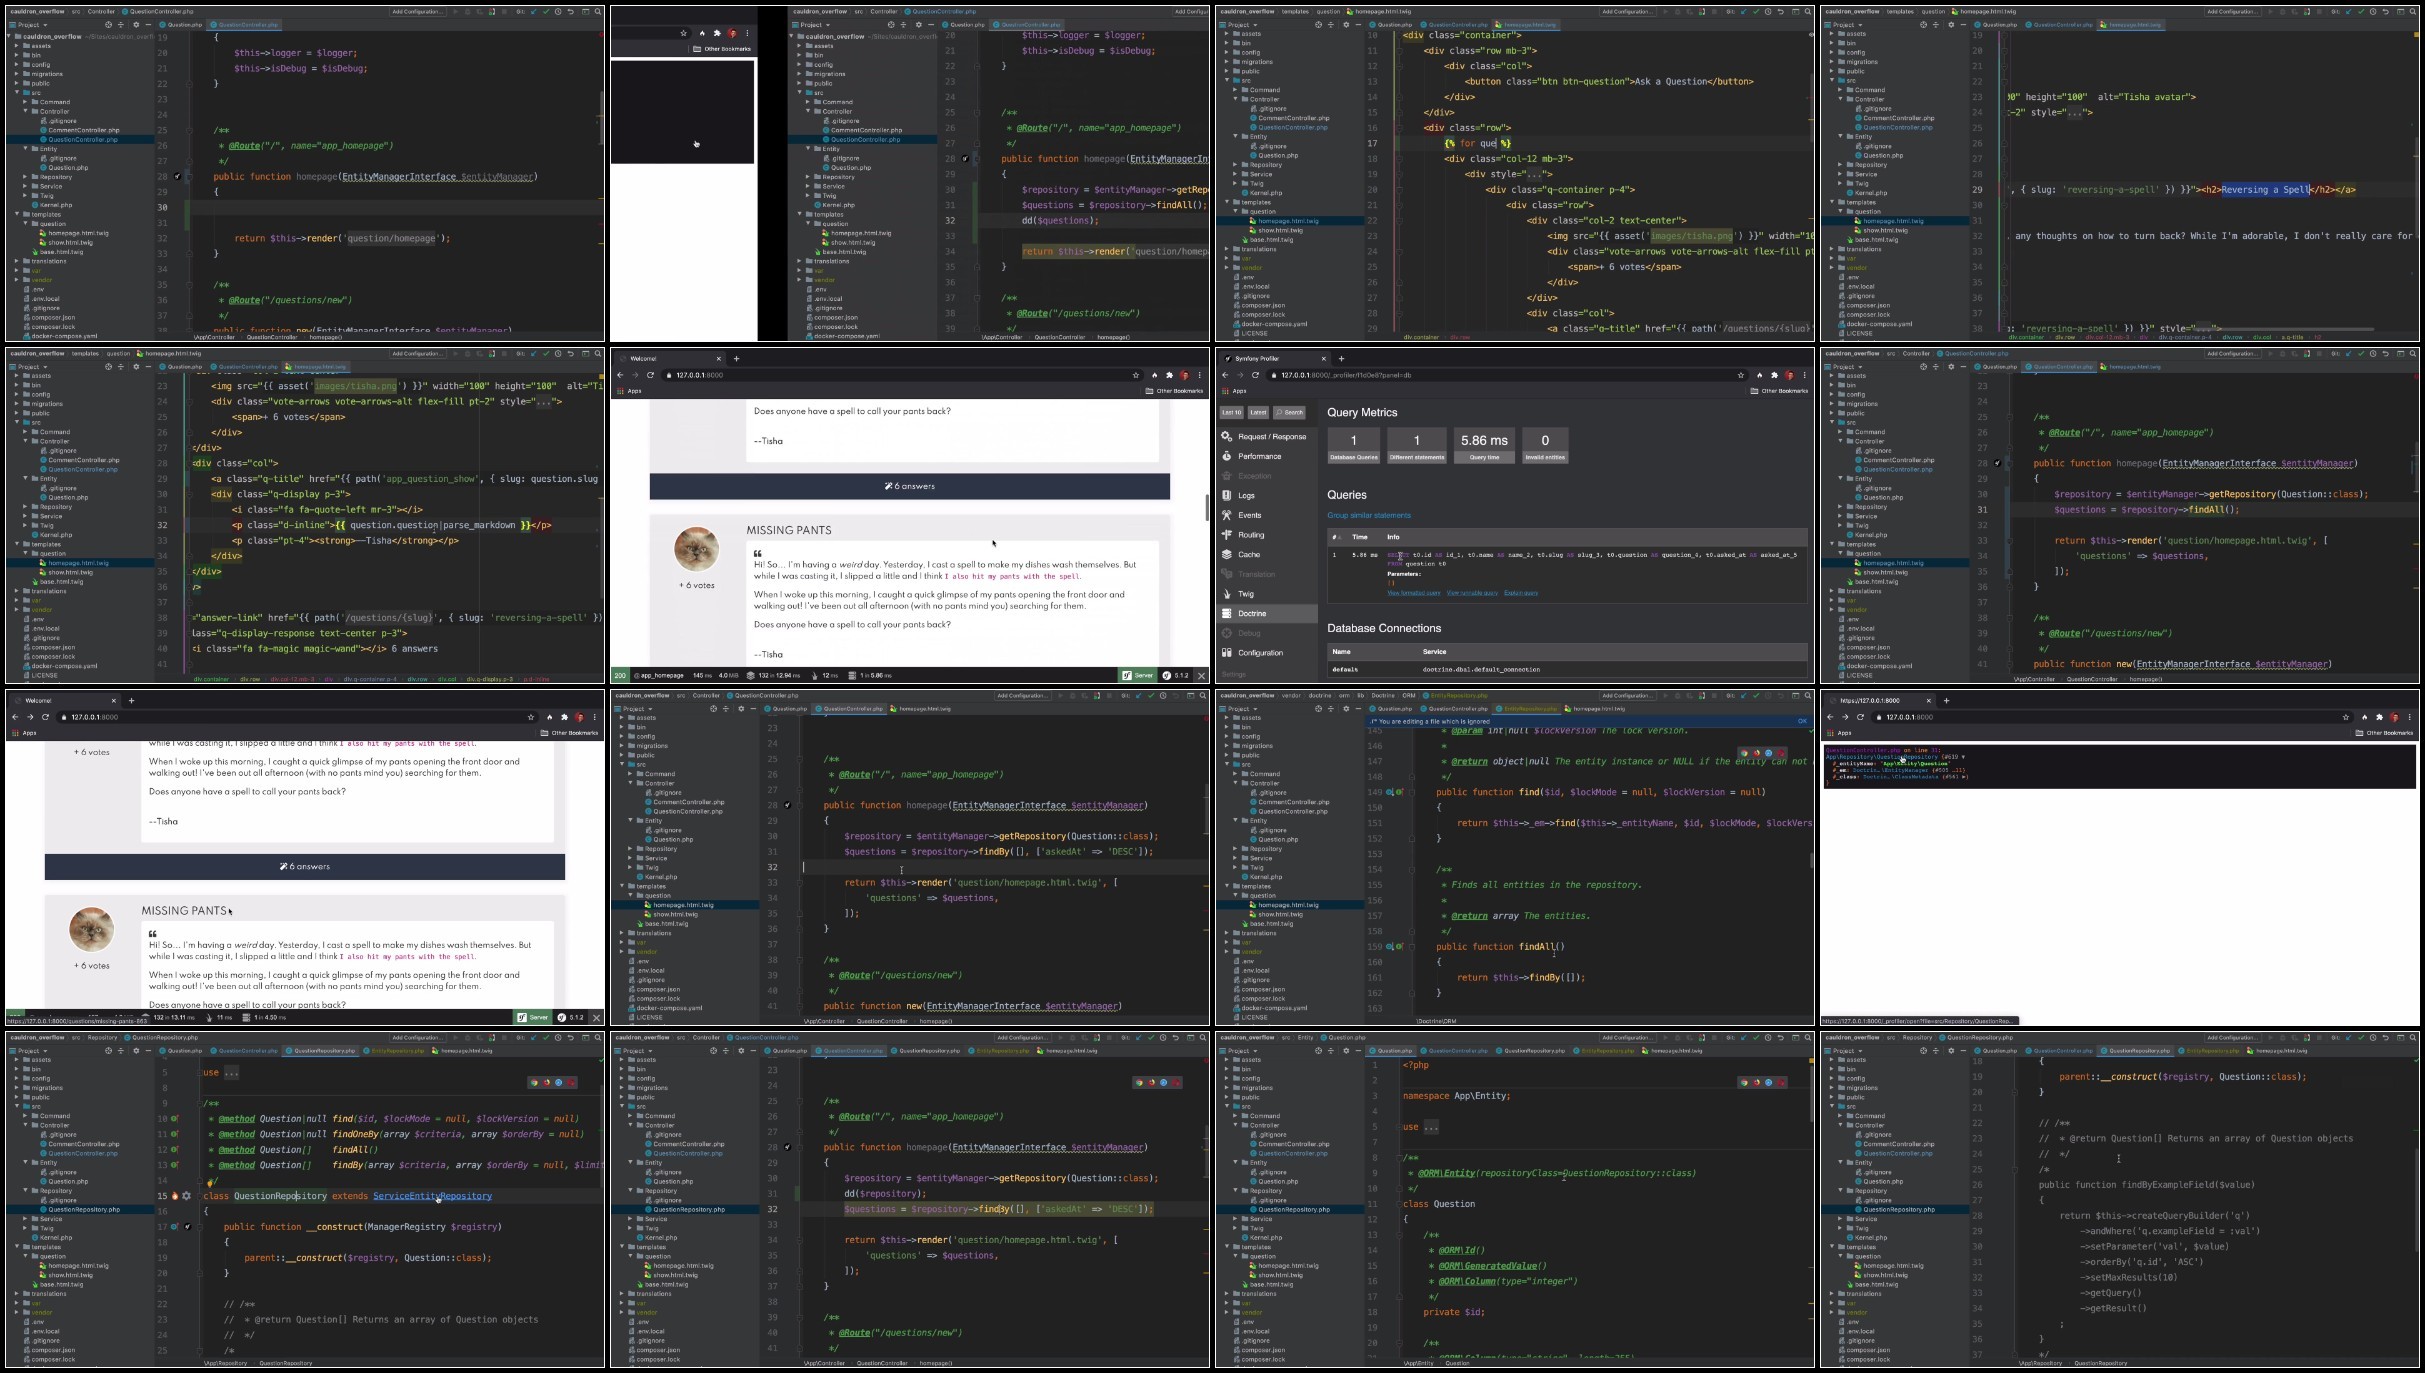2425x1373 pixels.
Task: Click the 200 status in web debug toolbar
Action: click(x=620, y=675)
